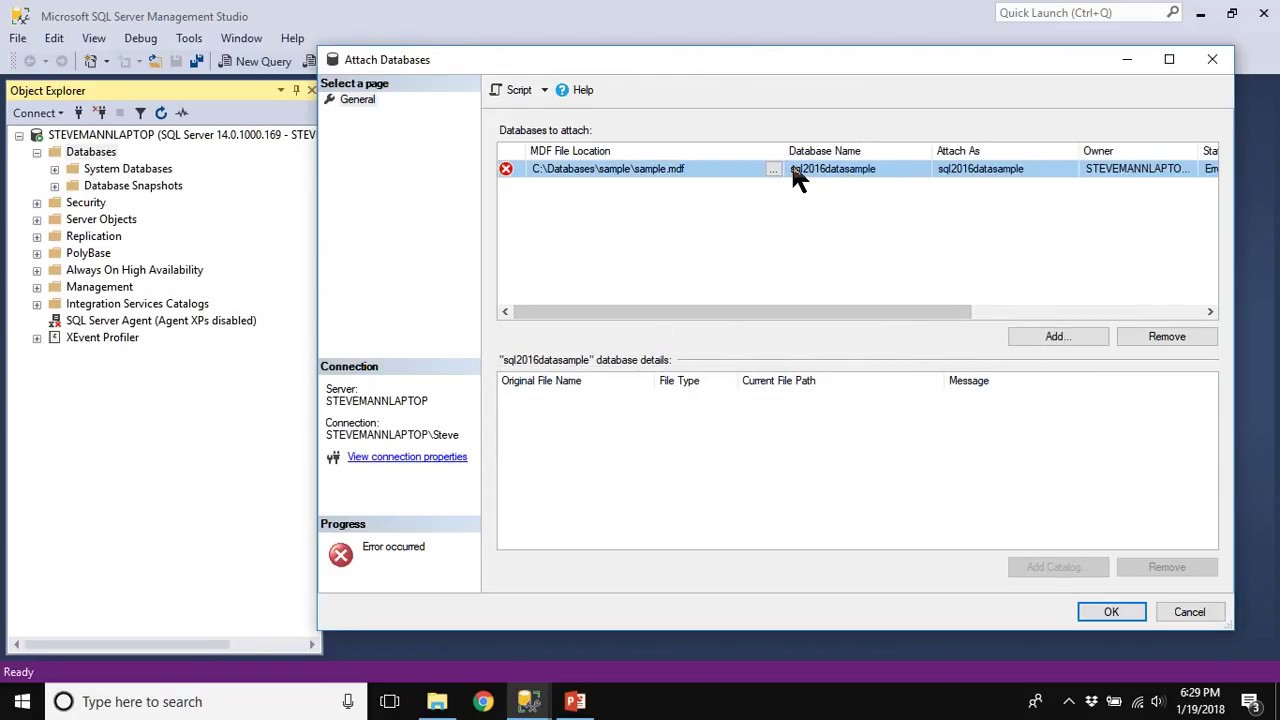Click the Connect Object Explorer plug icon
1280x720 pixels.
pyautogui.click(x=78, y=113)
